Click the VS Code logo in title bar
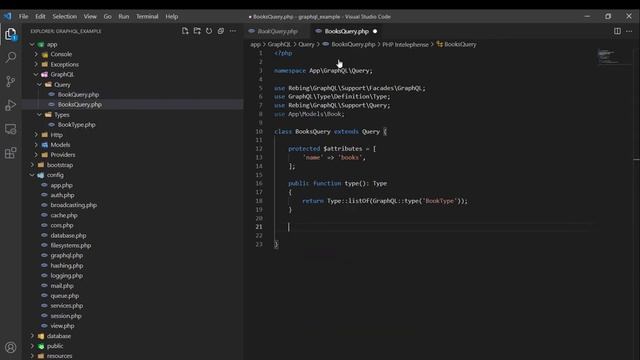This screenshot has height=360, width=640. tap(8, 16)
